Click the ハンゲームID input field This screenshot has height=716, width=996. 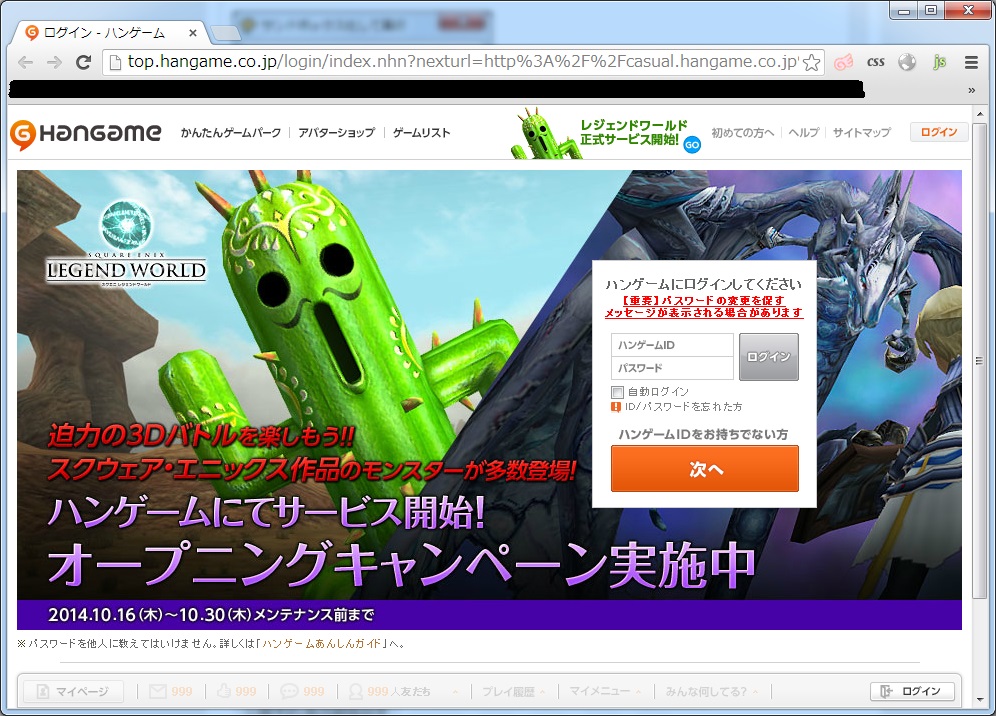pos(672,345)
